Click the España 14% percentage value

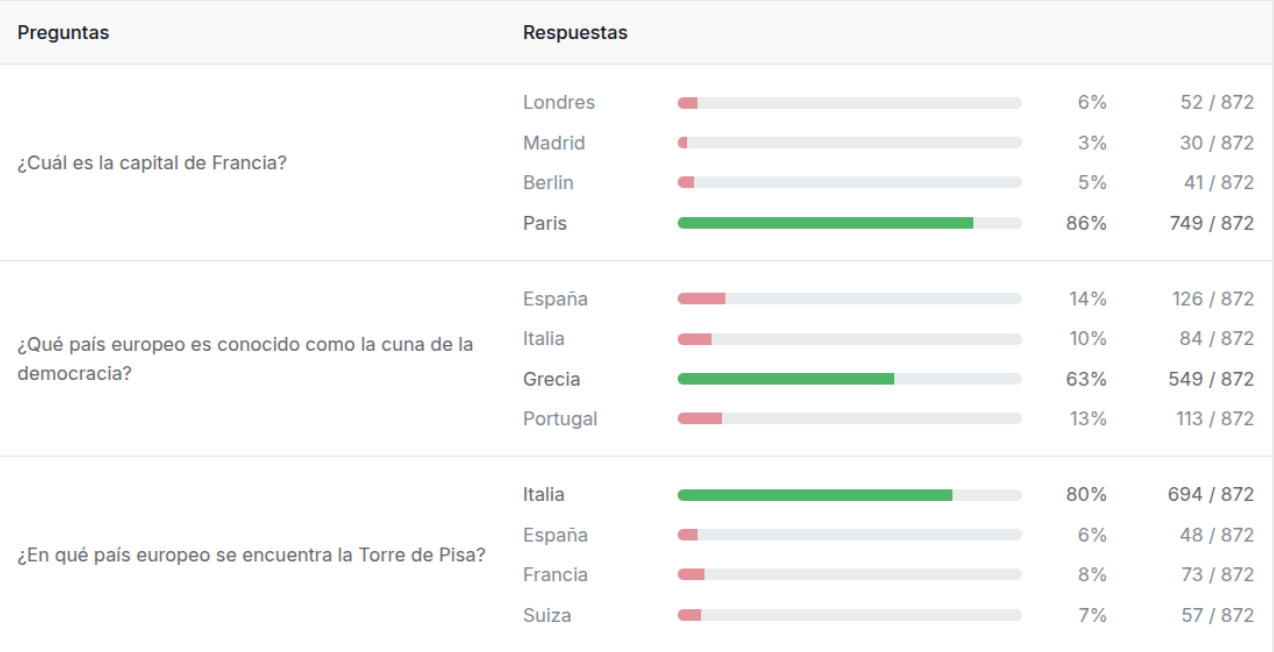1088,299
